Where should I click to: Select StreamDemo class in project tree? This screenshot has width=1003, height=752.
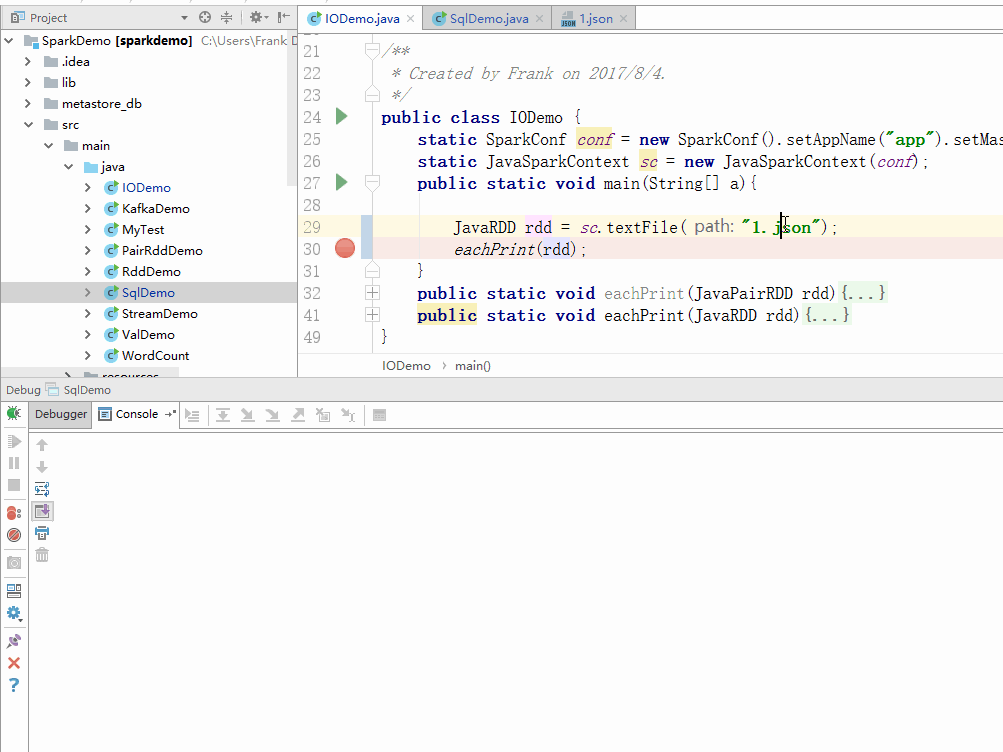pyautogui.click(x=159, y=313)
